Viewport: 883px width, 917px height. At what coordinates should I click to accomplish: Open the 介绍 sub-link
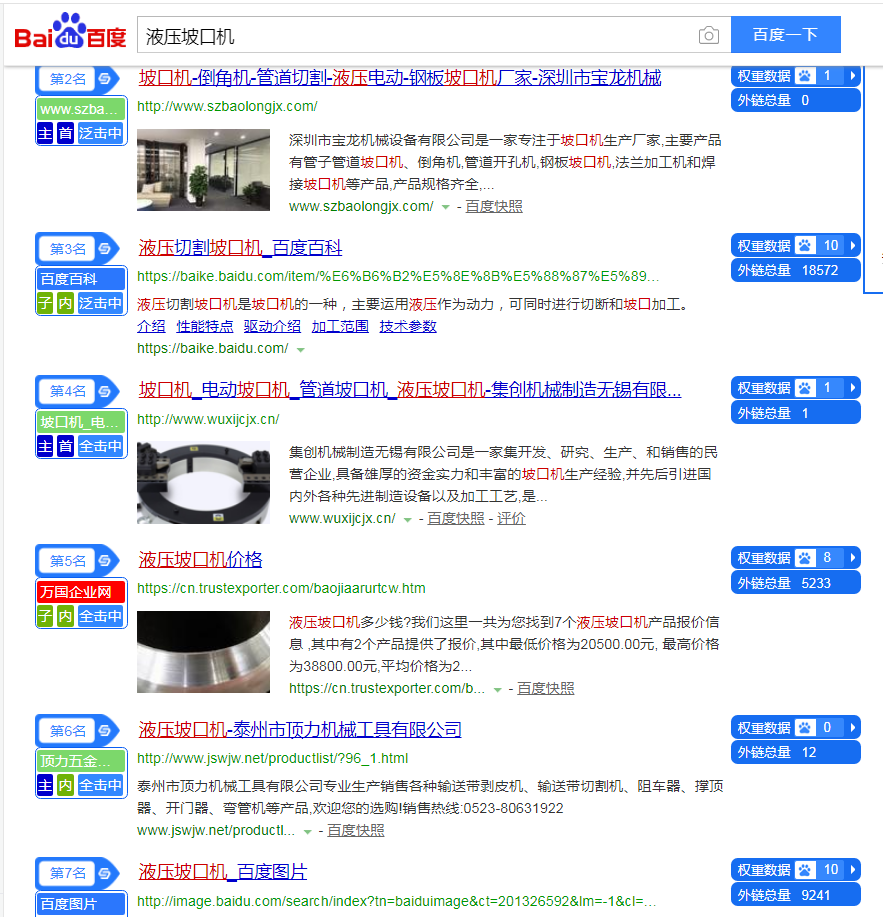tap(151, 326)
